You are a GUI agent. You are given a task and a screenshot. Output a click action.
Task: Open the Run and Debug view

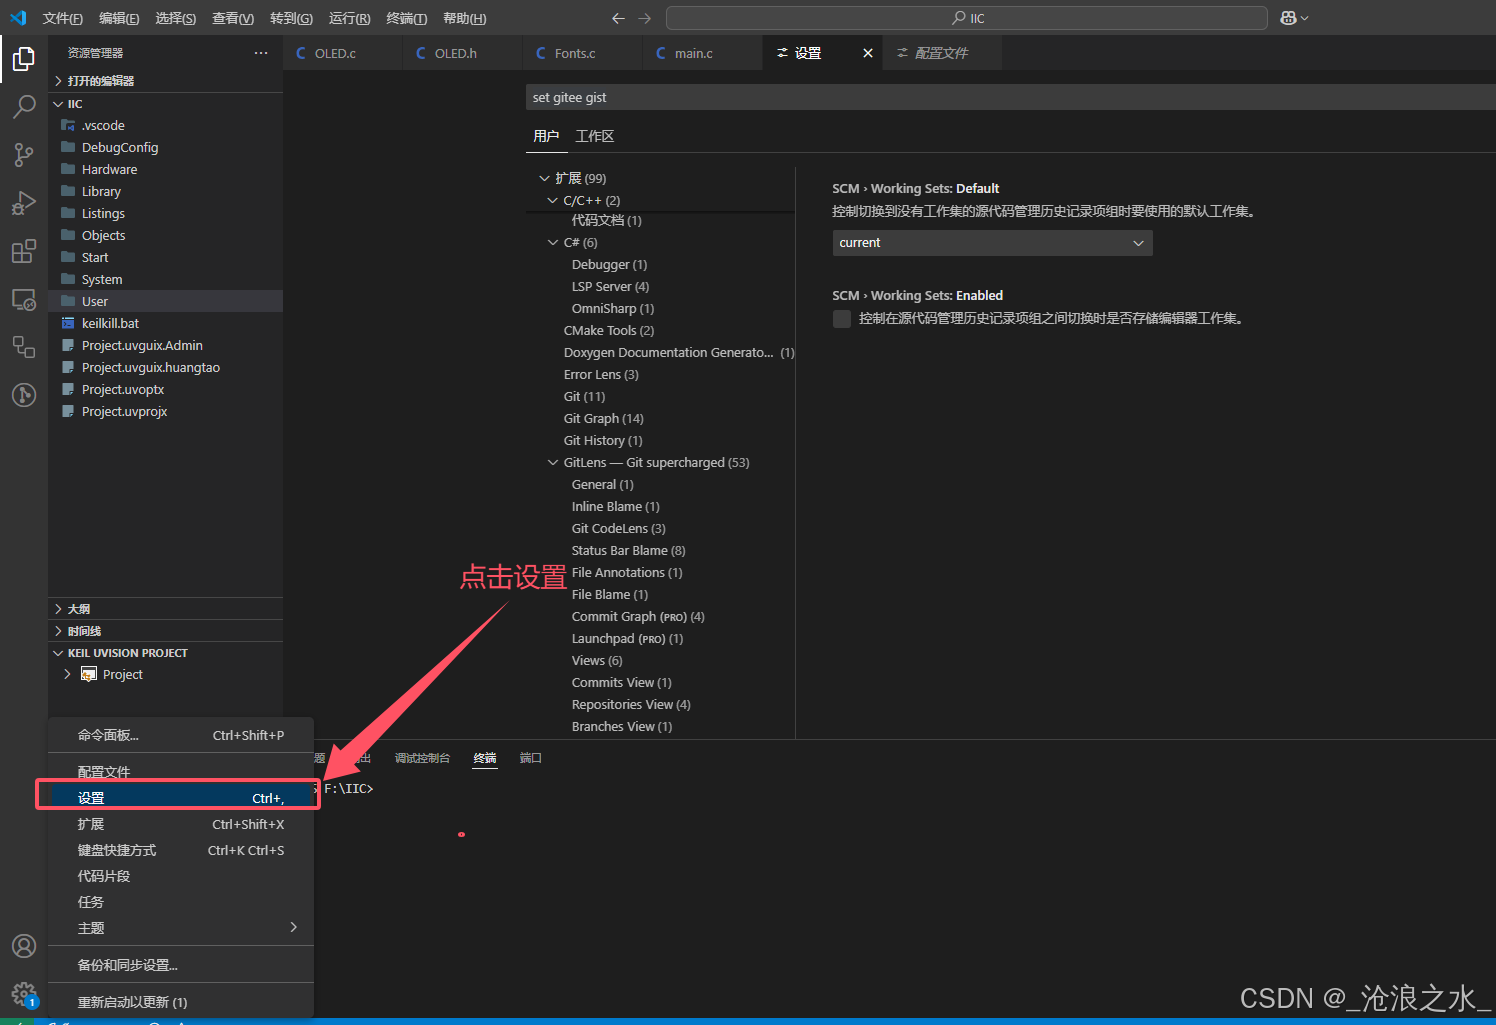pyautogui.click(x=23, y=202)
